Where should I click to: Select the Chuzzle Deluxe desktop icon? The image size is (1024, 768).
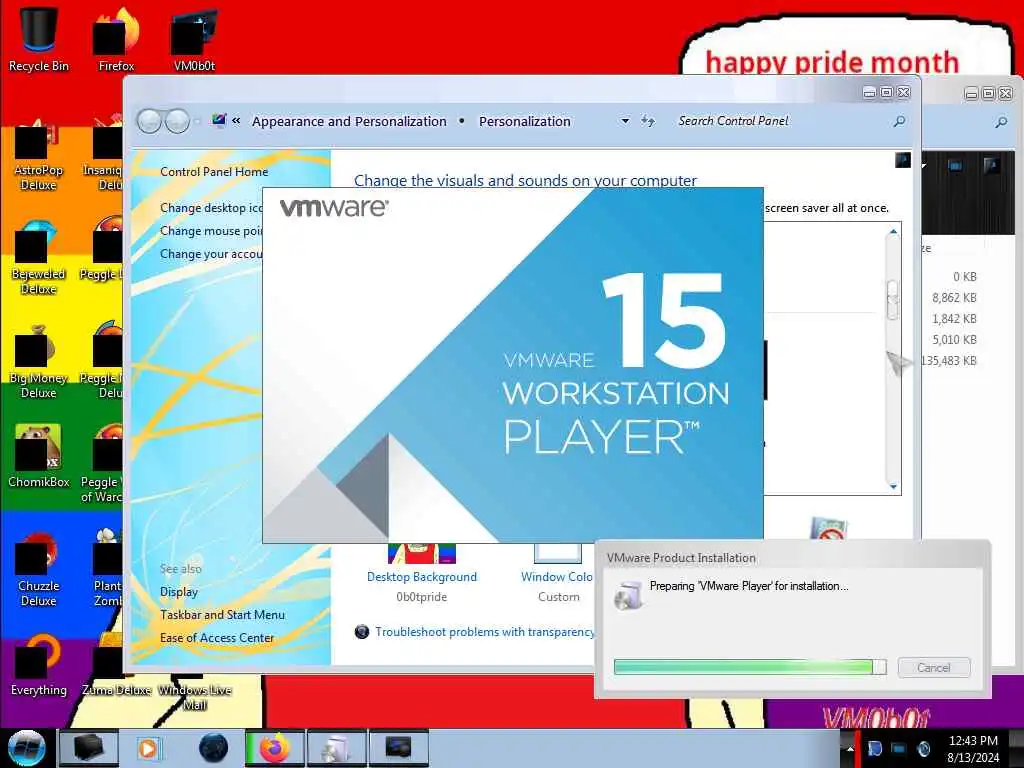(39, 570)
